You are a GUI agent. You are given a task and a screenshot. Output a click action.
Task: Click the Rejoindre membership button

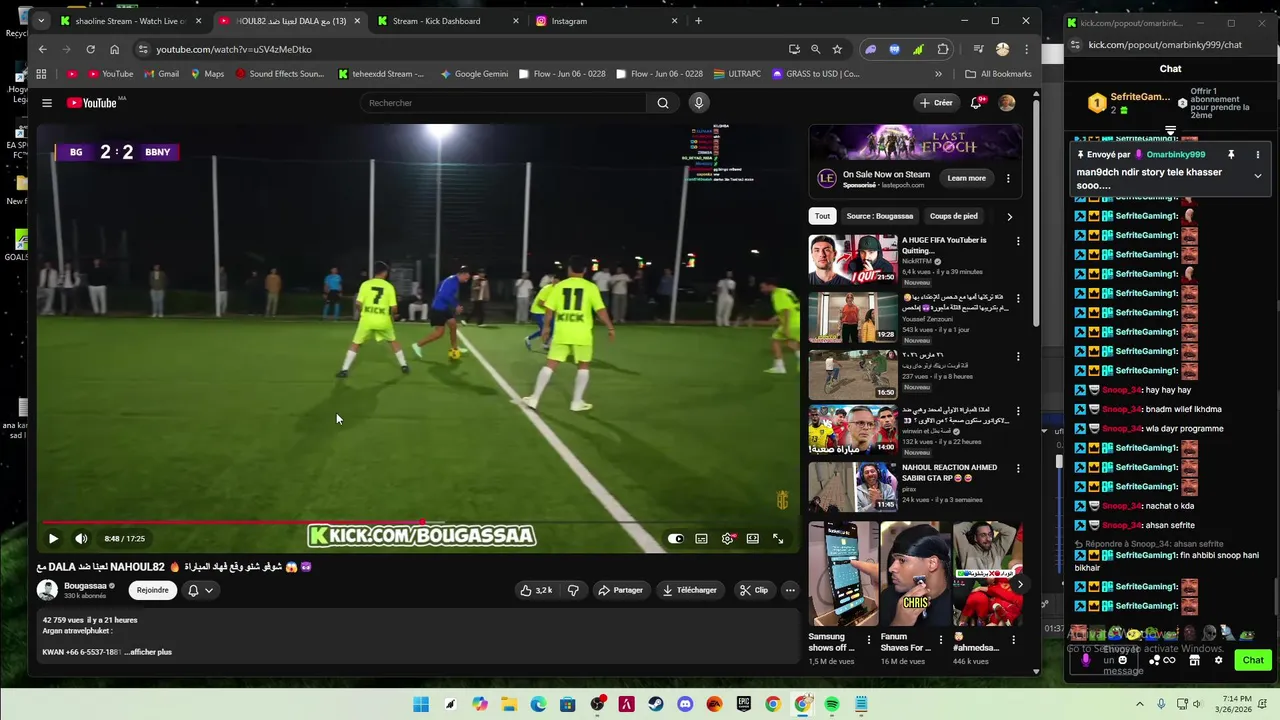152,590
